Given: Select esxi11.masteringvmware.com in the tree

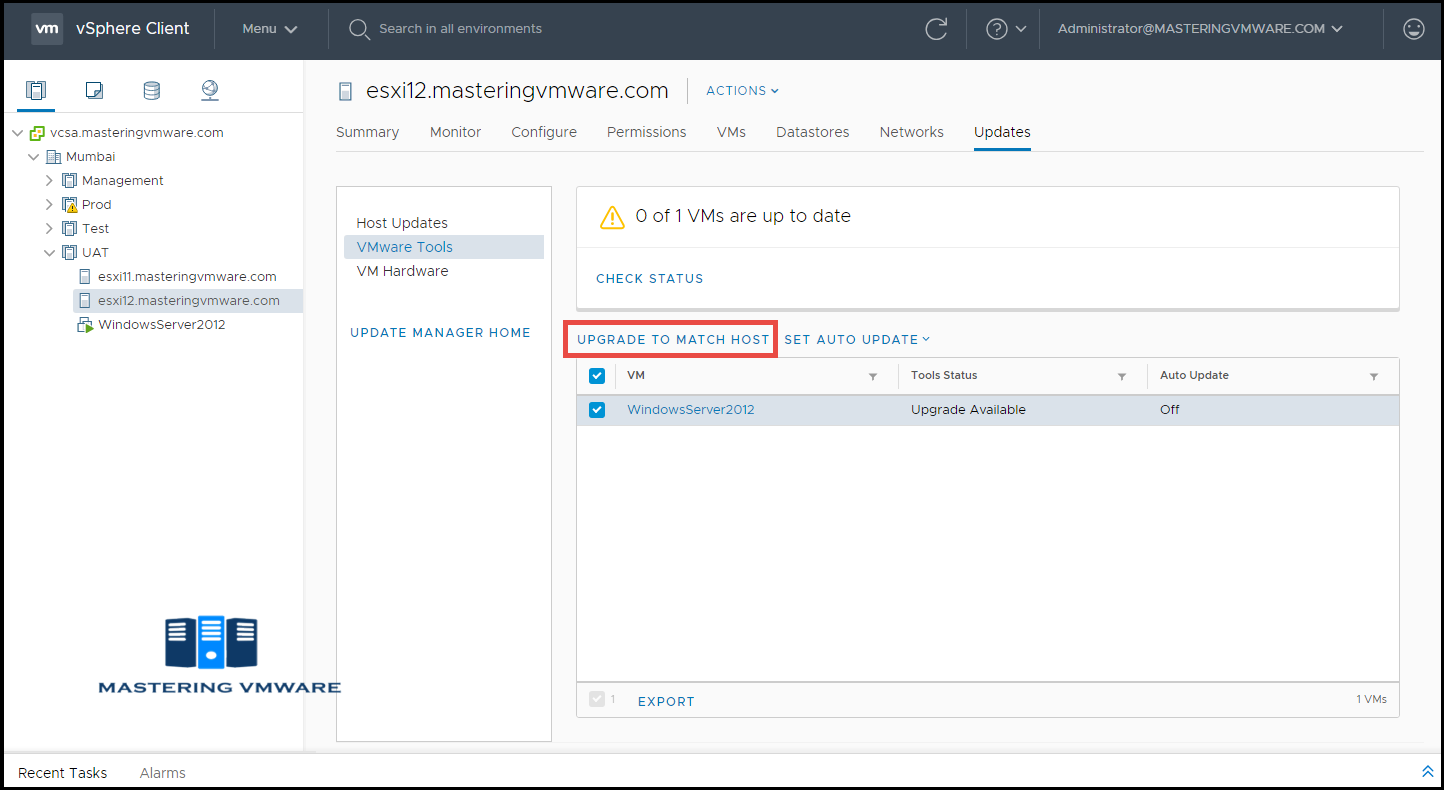Looking at the screenshot, I should tap(187, 277).
